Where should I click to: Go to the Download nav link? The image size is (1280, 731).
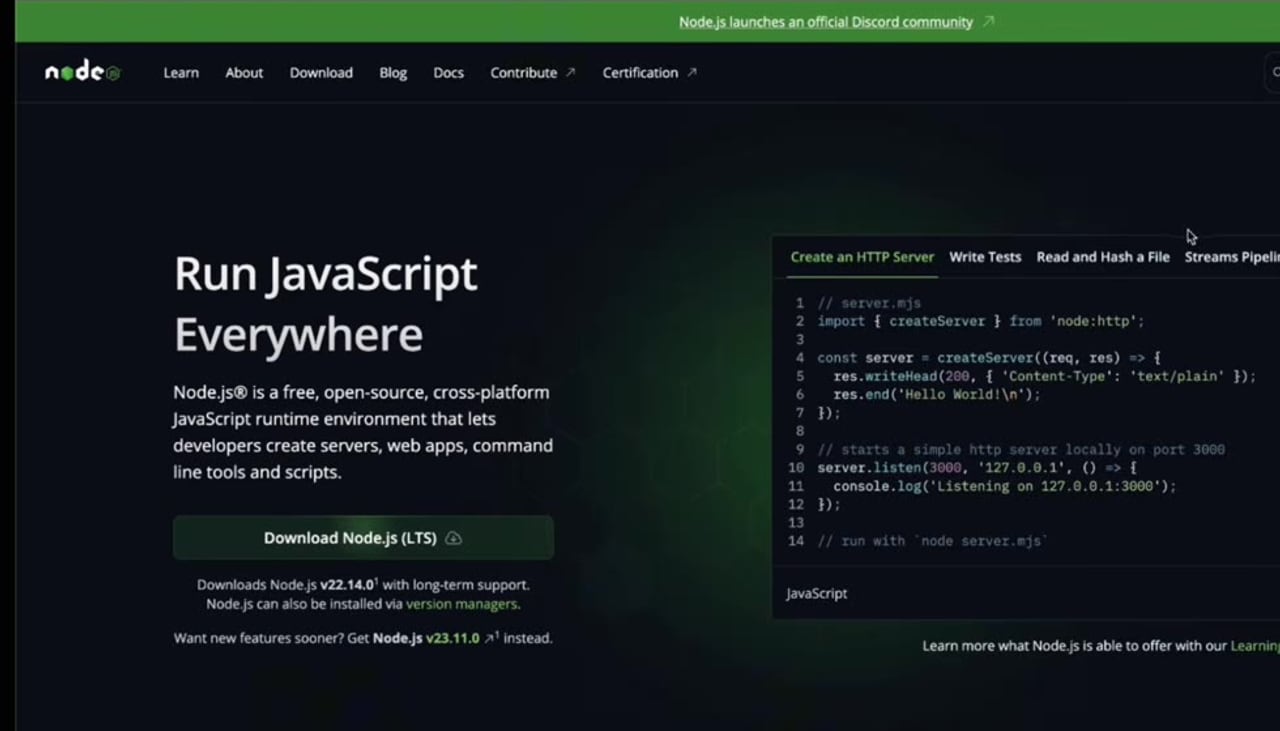(321, 73)
